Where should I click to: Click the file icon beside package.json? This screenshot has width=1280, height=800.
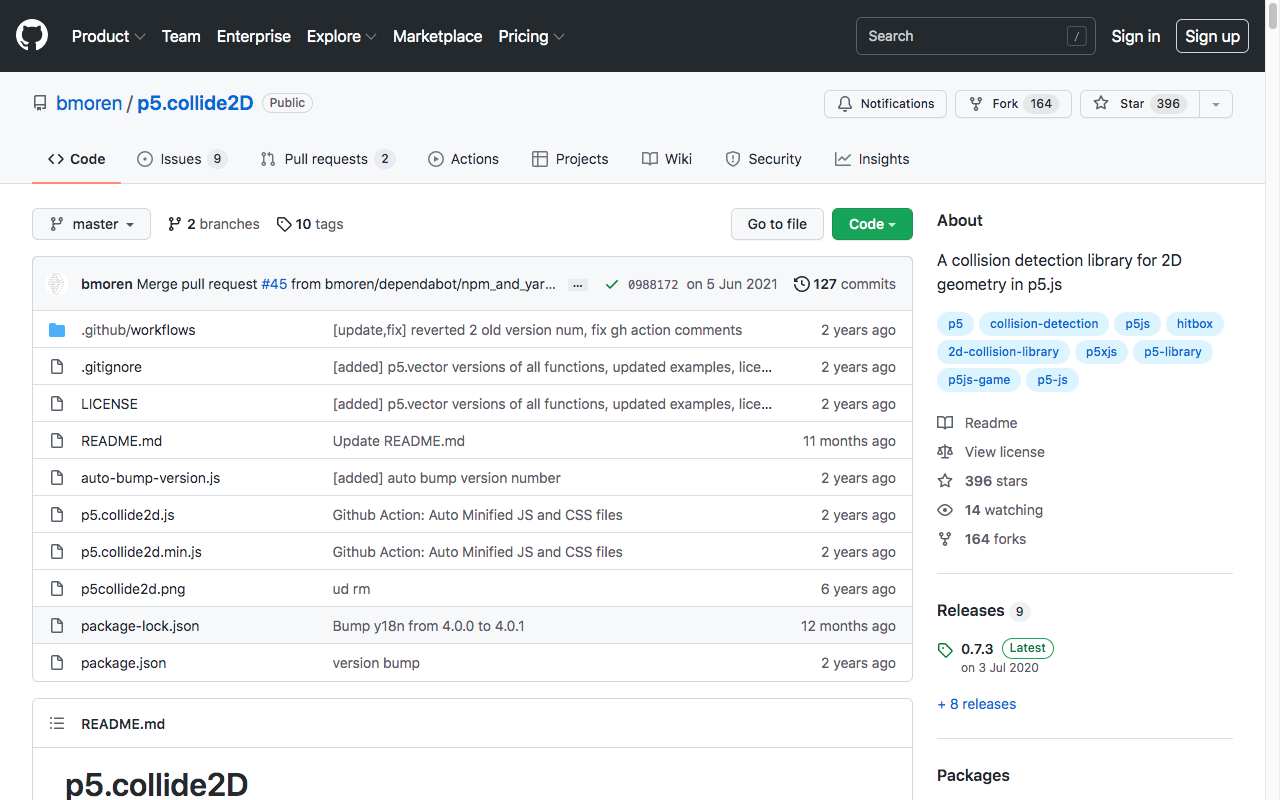pyautogui.click(x=57, y=663)
